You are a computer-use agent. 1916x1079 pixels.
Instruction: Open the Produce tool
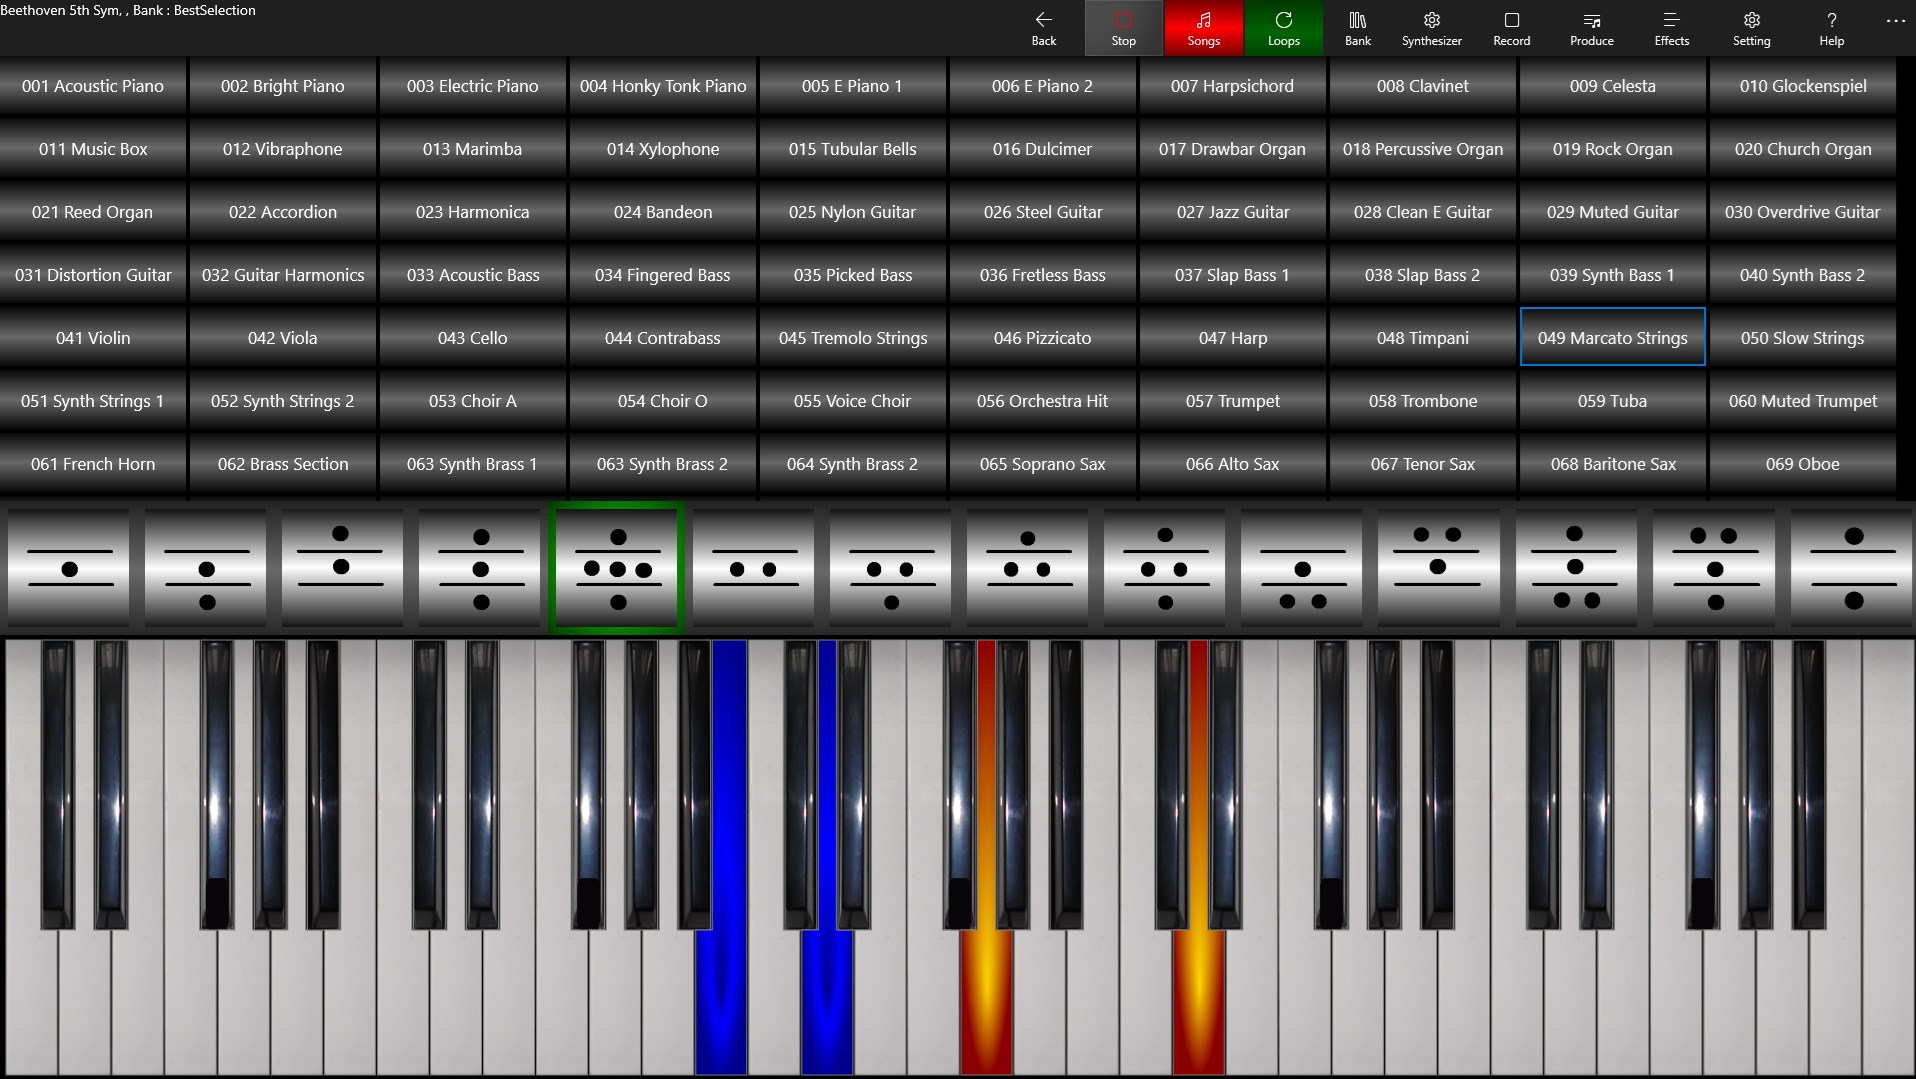click(x=1590, y=28)
